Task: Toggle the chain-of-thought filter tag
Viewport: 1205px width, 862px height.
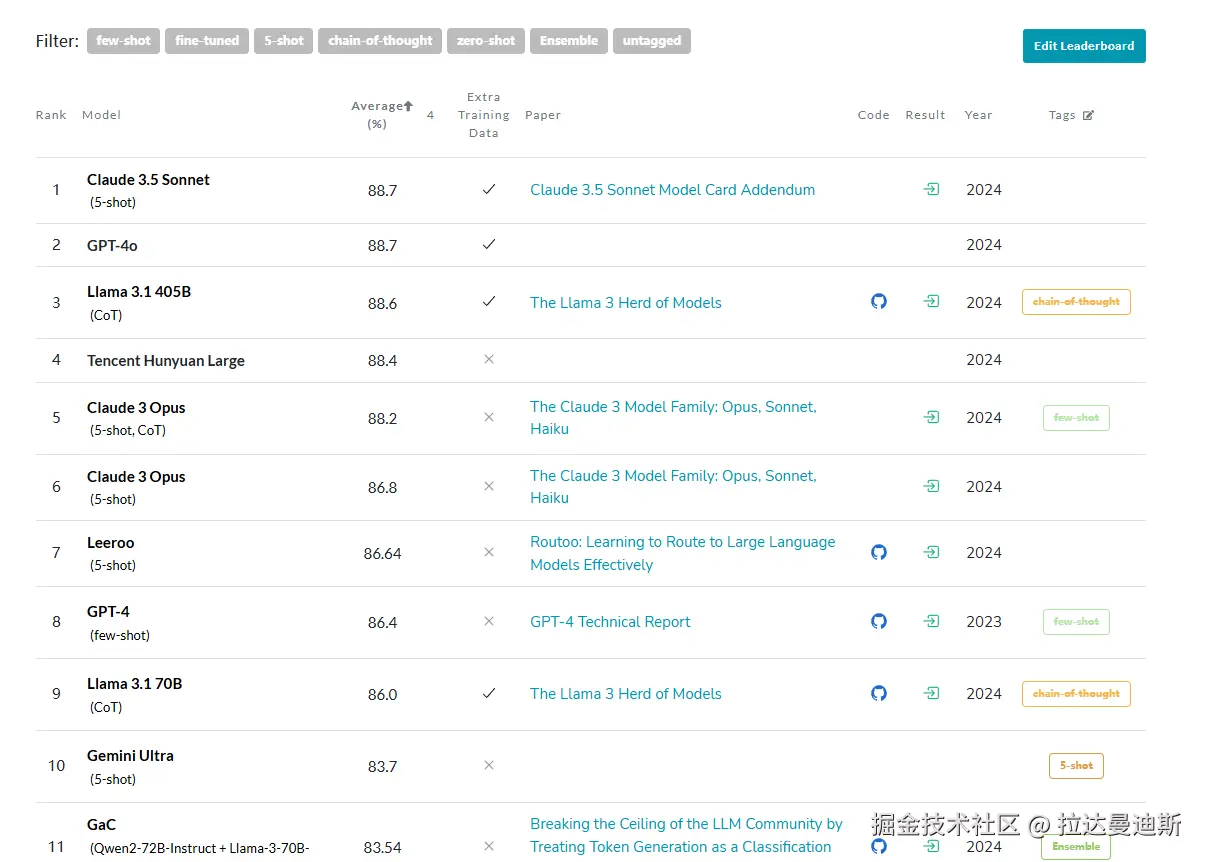Action: pyautogui.click(x=380, y=41)
